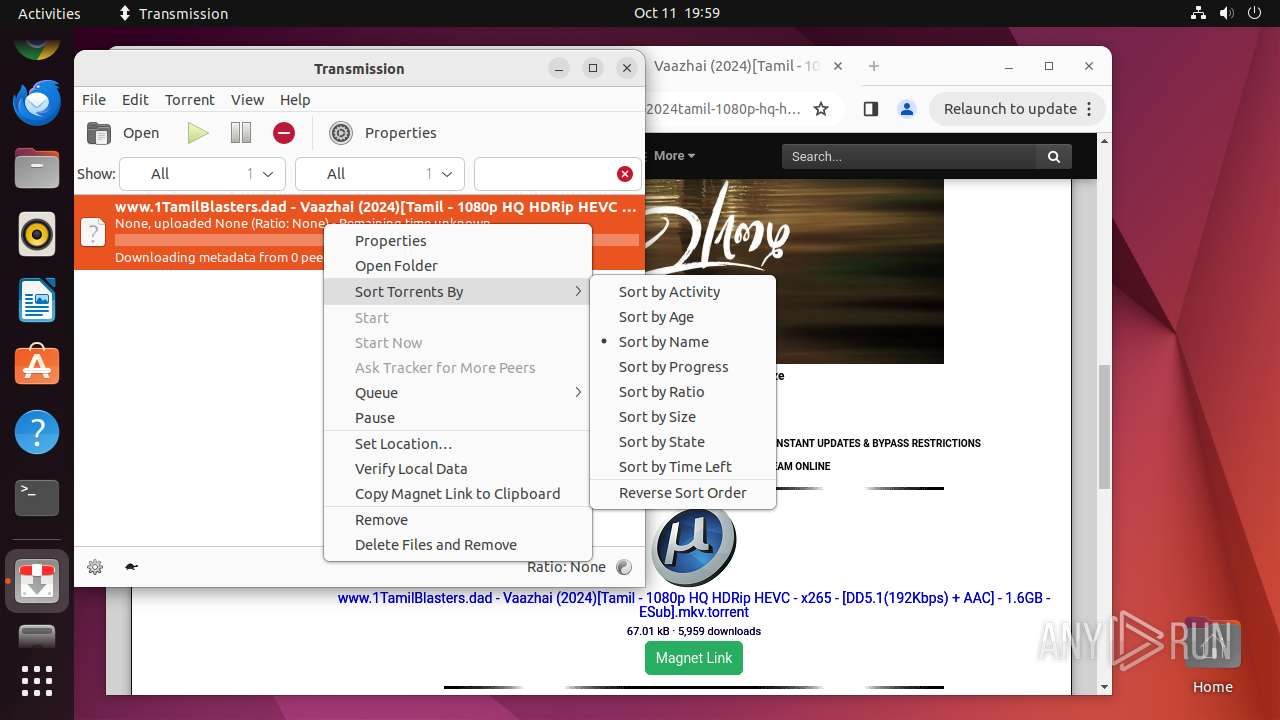Clear the torrent search filter field
Viewport: 1280px width, 720px height.
[x=625, y=174]
